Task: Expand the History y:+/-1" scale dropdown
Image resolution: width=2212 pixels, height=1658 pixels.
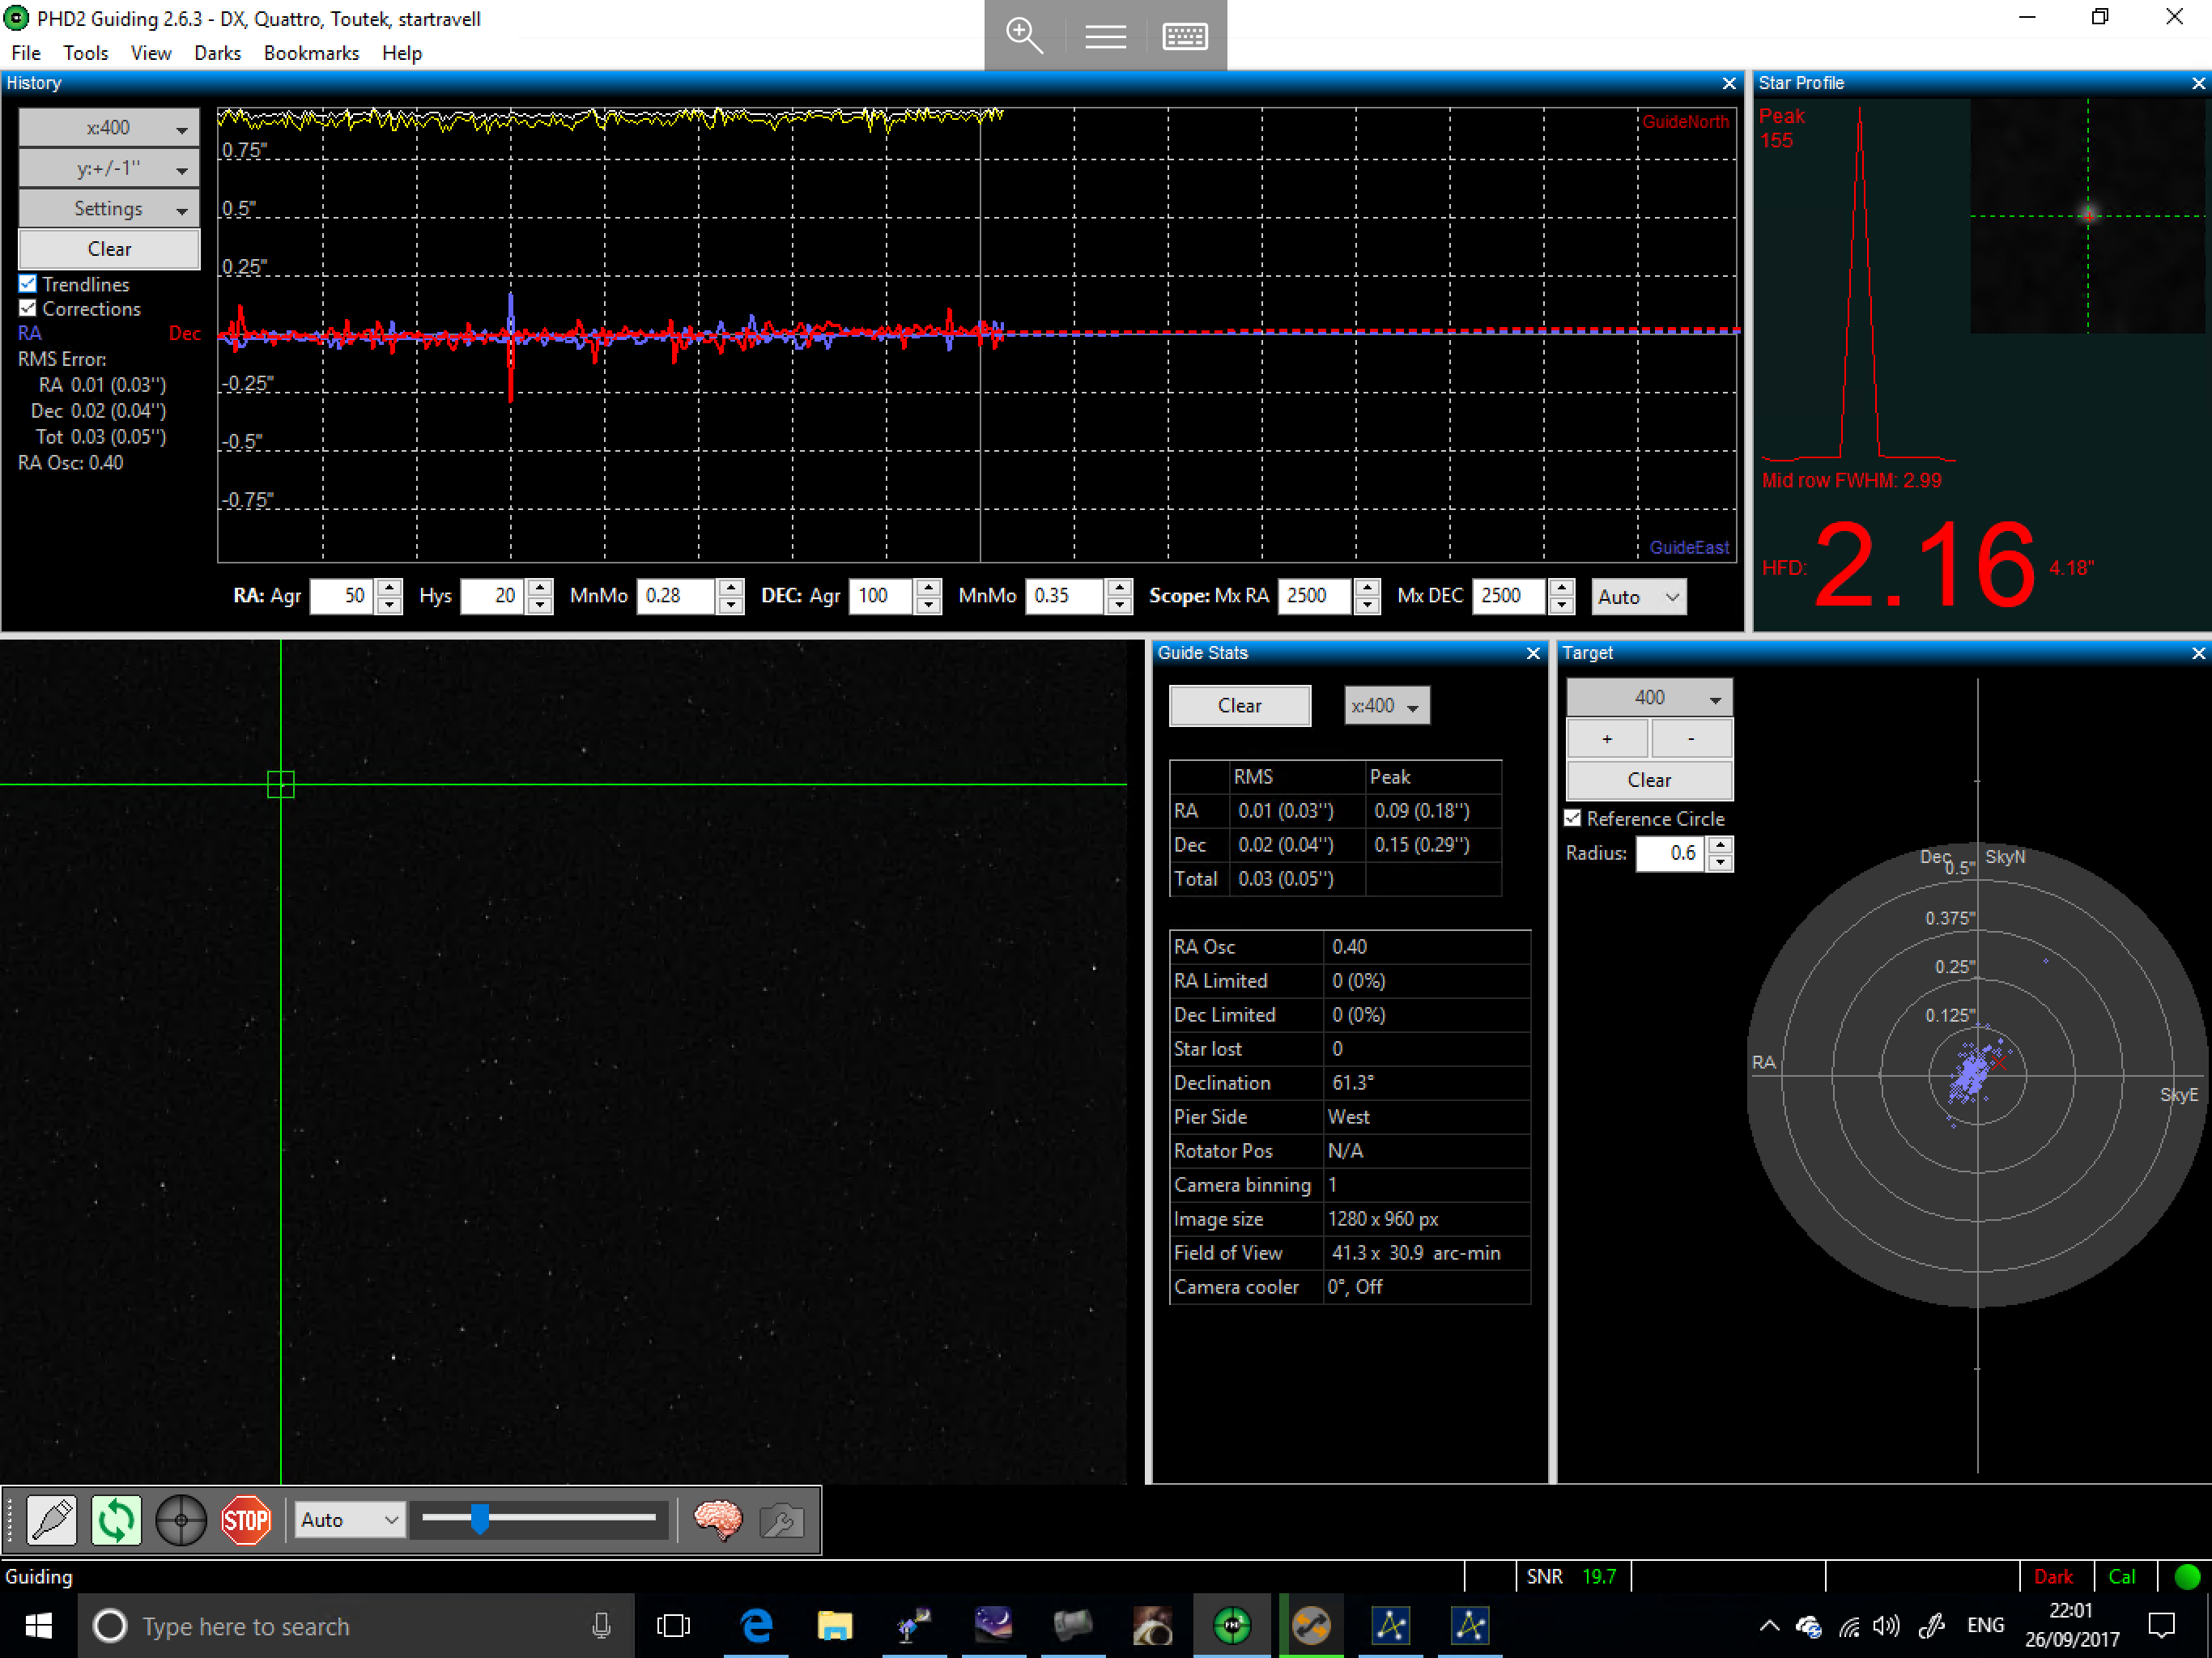Action: coord(109,168)
